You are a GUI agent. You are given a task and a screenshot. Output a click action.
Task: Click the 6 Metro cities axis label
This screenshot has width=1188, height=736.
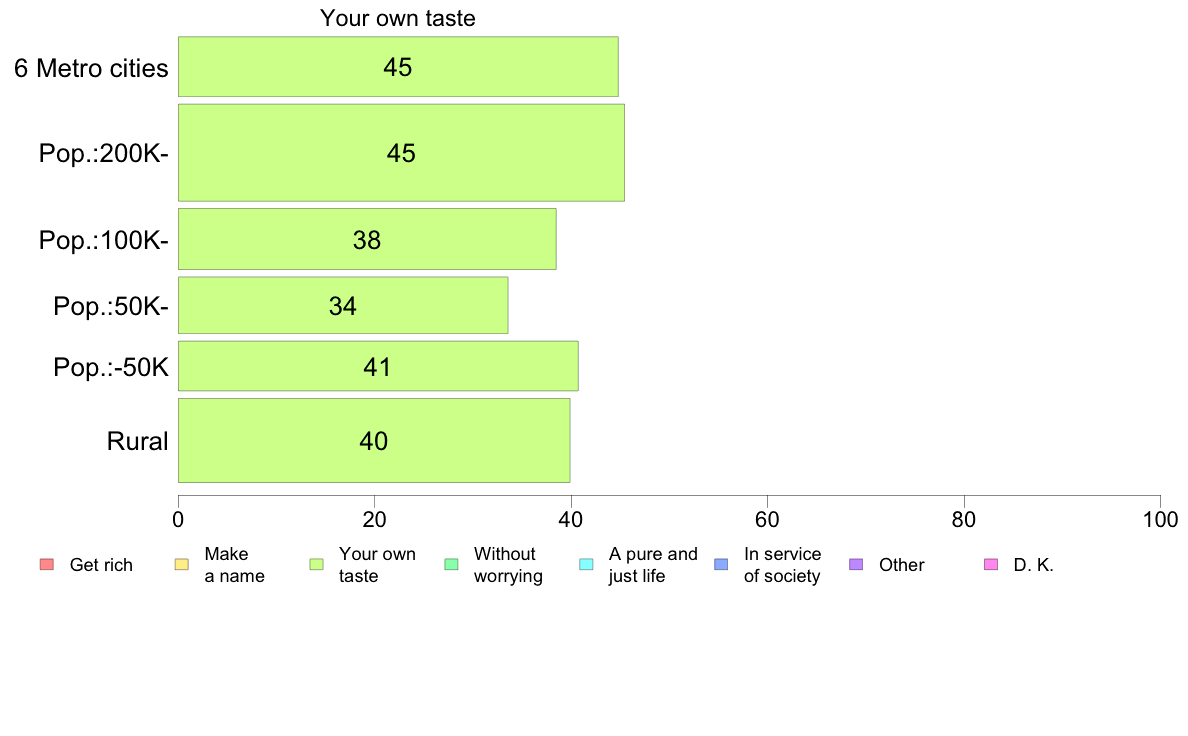(x=91, y=68)
